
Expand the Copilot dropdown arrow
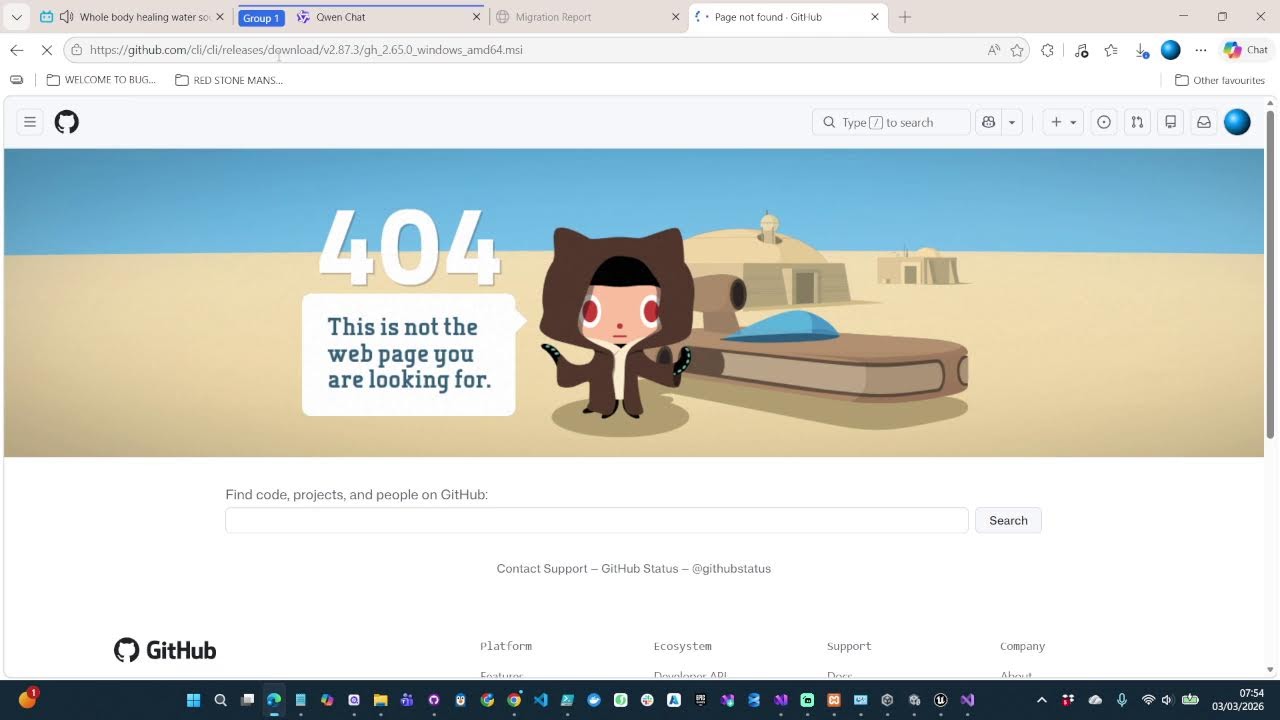pos(1012,122)
